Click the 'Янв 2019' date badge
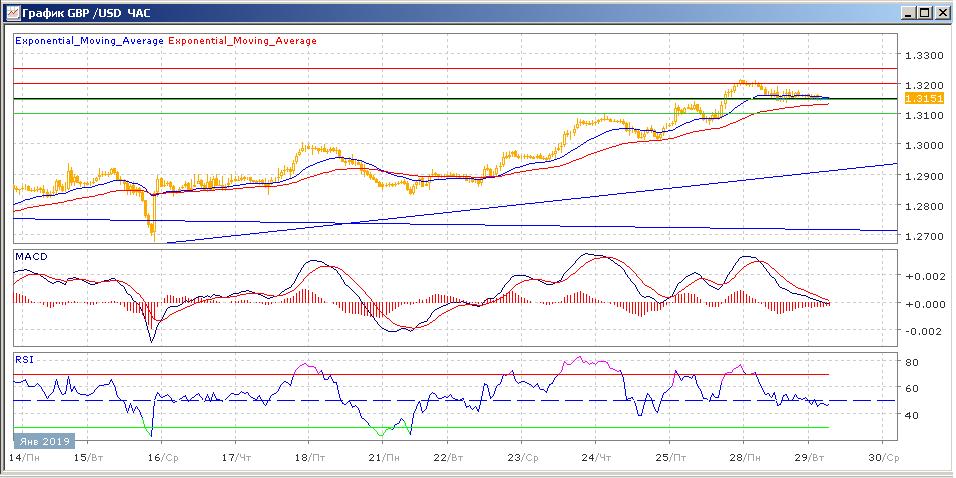 pyautogui.click(x=43, y=440)
